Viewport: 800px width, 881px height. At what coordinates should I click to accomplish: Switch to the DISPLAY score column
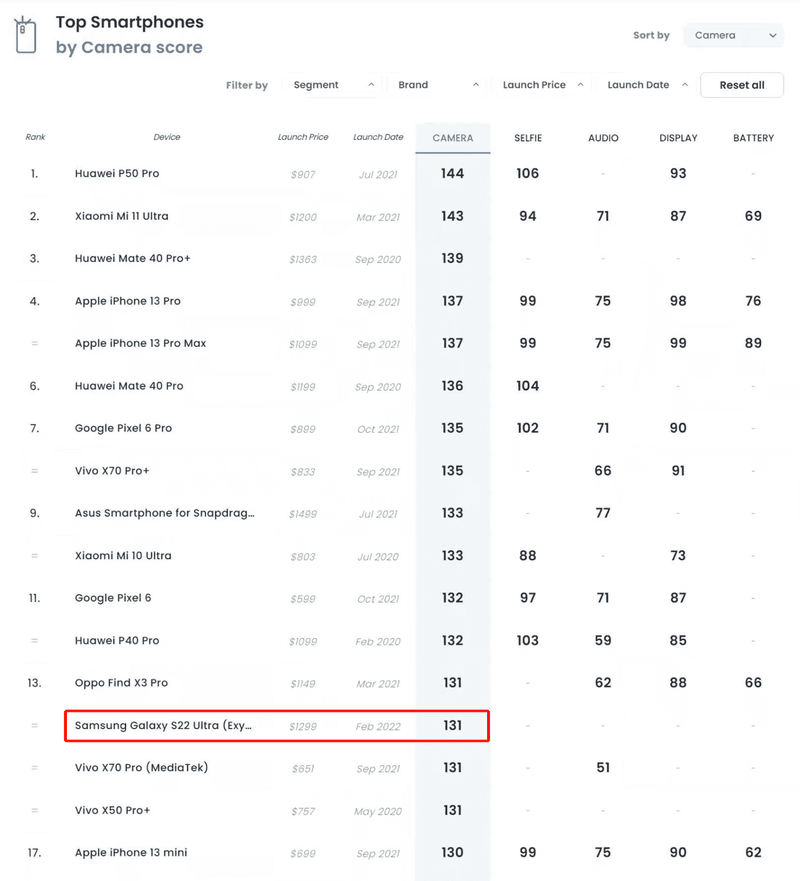click(677, 138)
